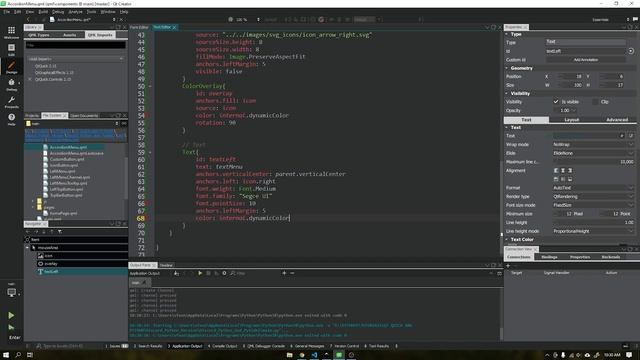The height and width of the screenshot is (360, 640).
Task: Switch to Design mode
Action: coord(11,67)
